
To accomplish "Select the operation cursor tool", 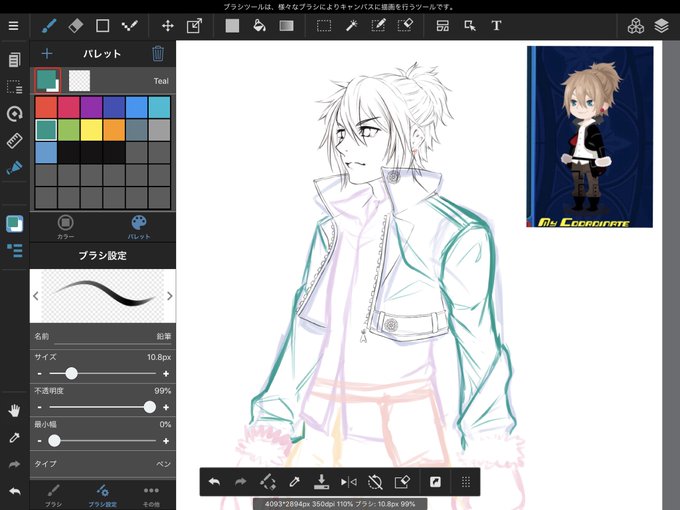I will click(470, 26).
